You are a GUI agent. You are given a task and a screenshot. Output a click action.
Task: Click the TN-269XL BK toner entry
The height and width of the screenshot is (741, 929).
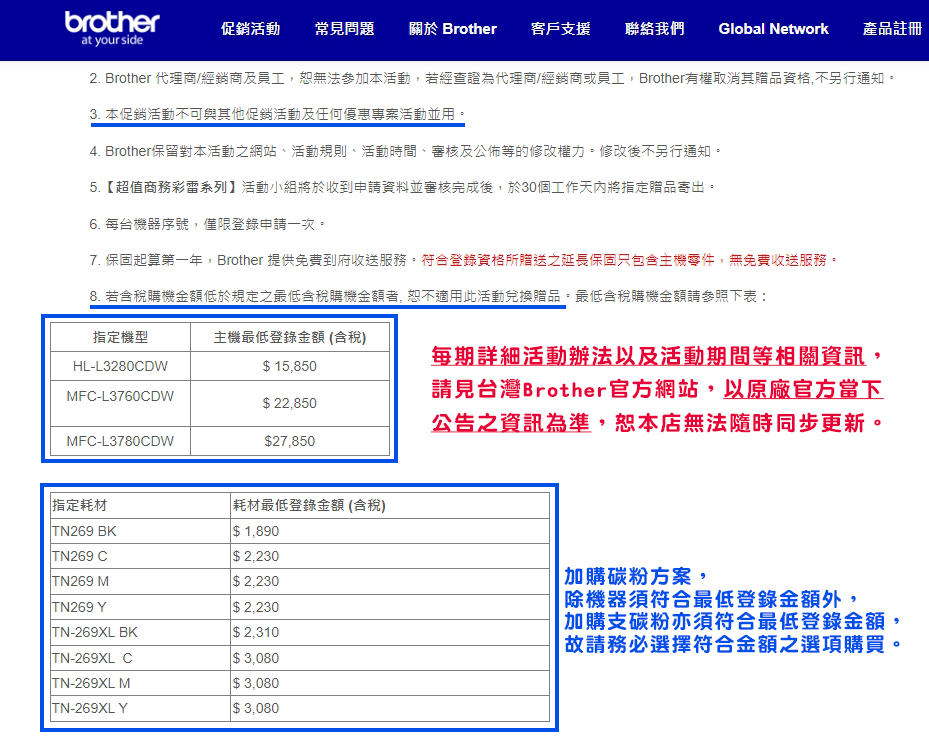pos(95,633)
